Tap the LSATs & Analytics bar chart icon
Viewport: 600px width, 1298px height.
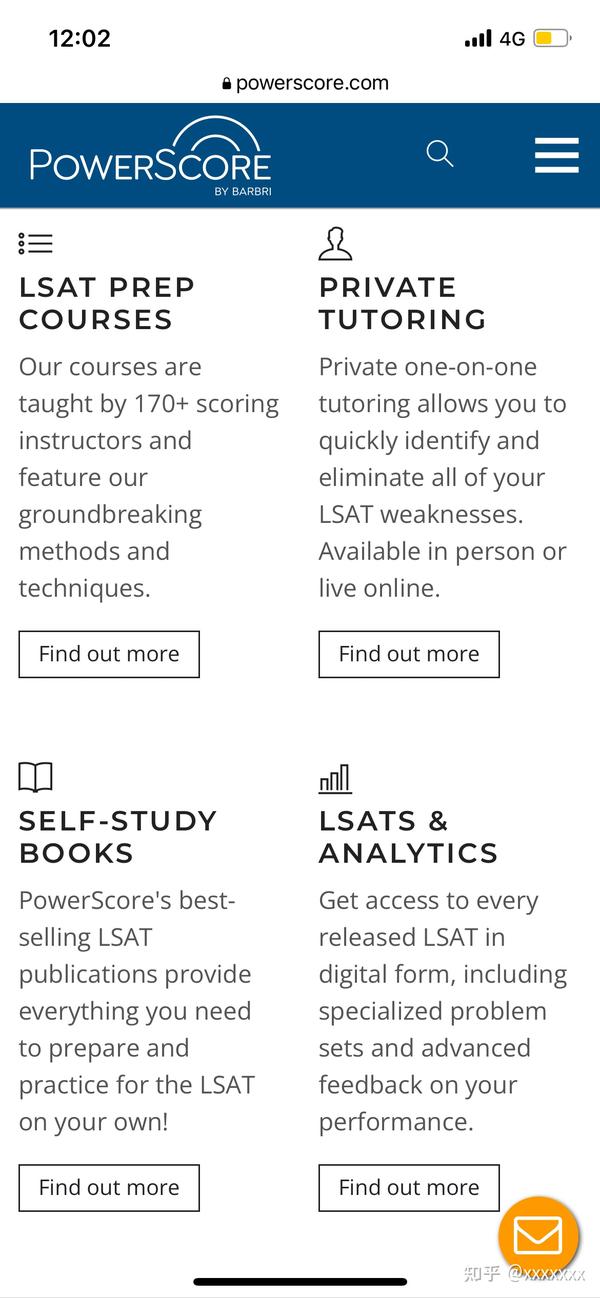[334, 777]
